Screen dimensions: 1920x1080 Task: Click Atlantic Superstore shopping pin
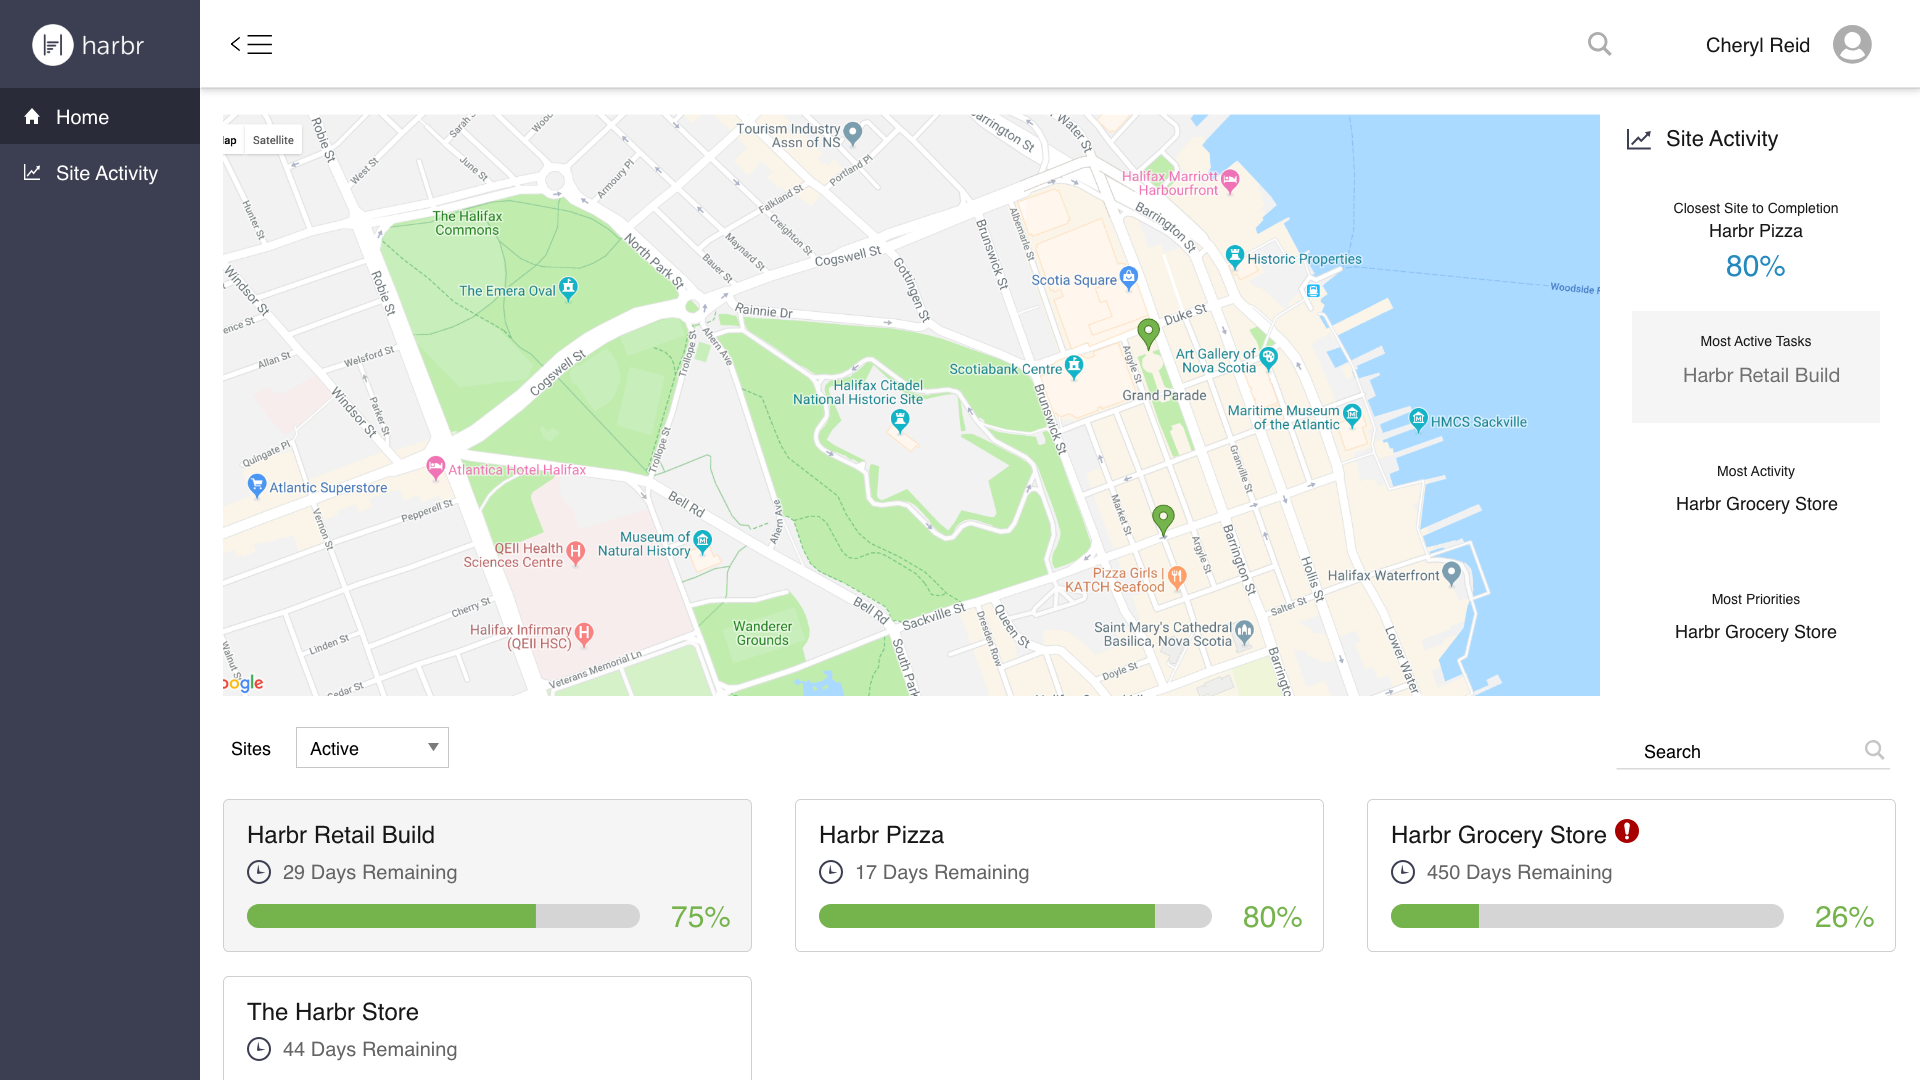(257, 486)
